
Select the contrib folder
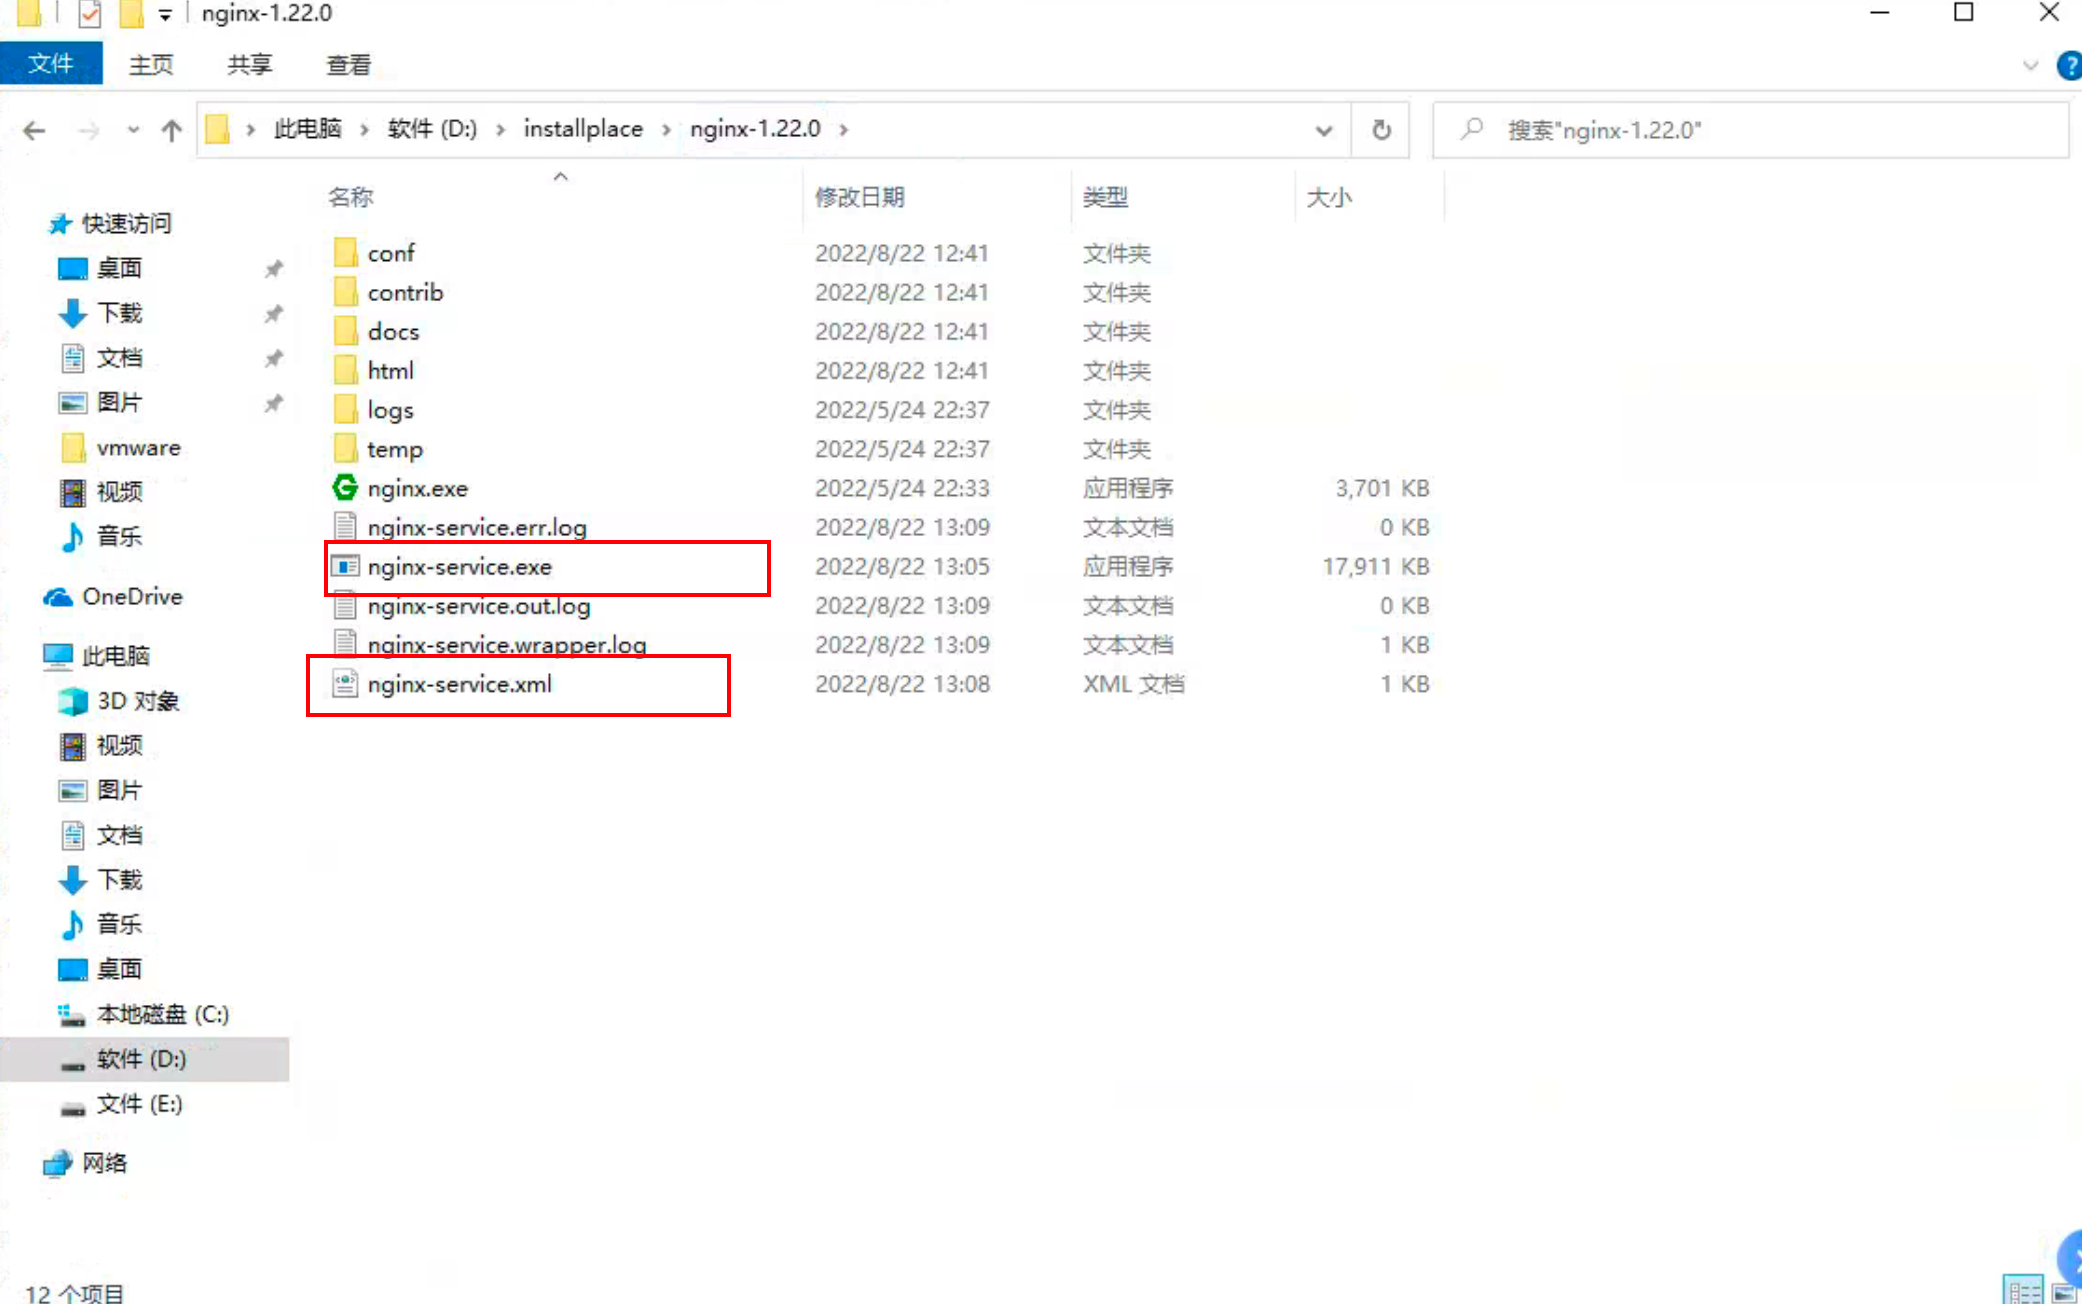click(x=405, y=292)
